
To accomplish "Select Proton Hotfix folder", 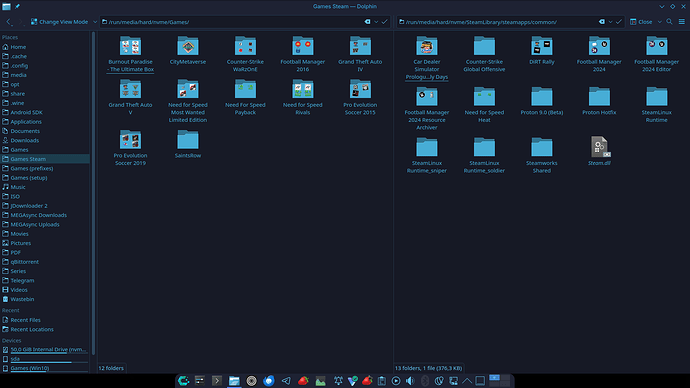I will [599, 101].
